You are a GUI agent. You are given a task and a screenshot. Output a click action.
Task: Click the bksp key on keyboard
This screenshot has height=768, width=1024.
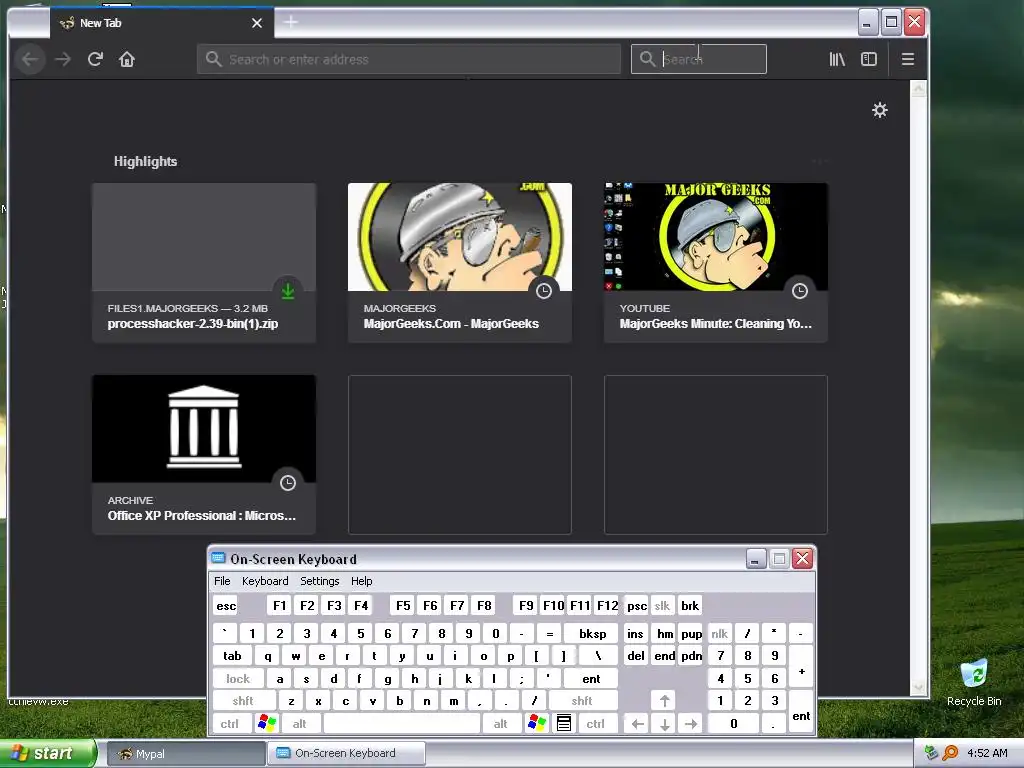(592, 633)
